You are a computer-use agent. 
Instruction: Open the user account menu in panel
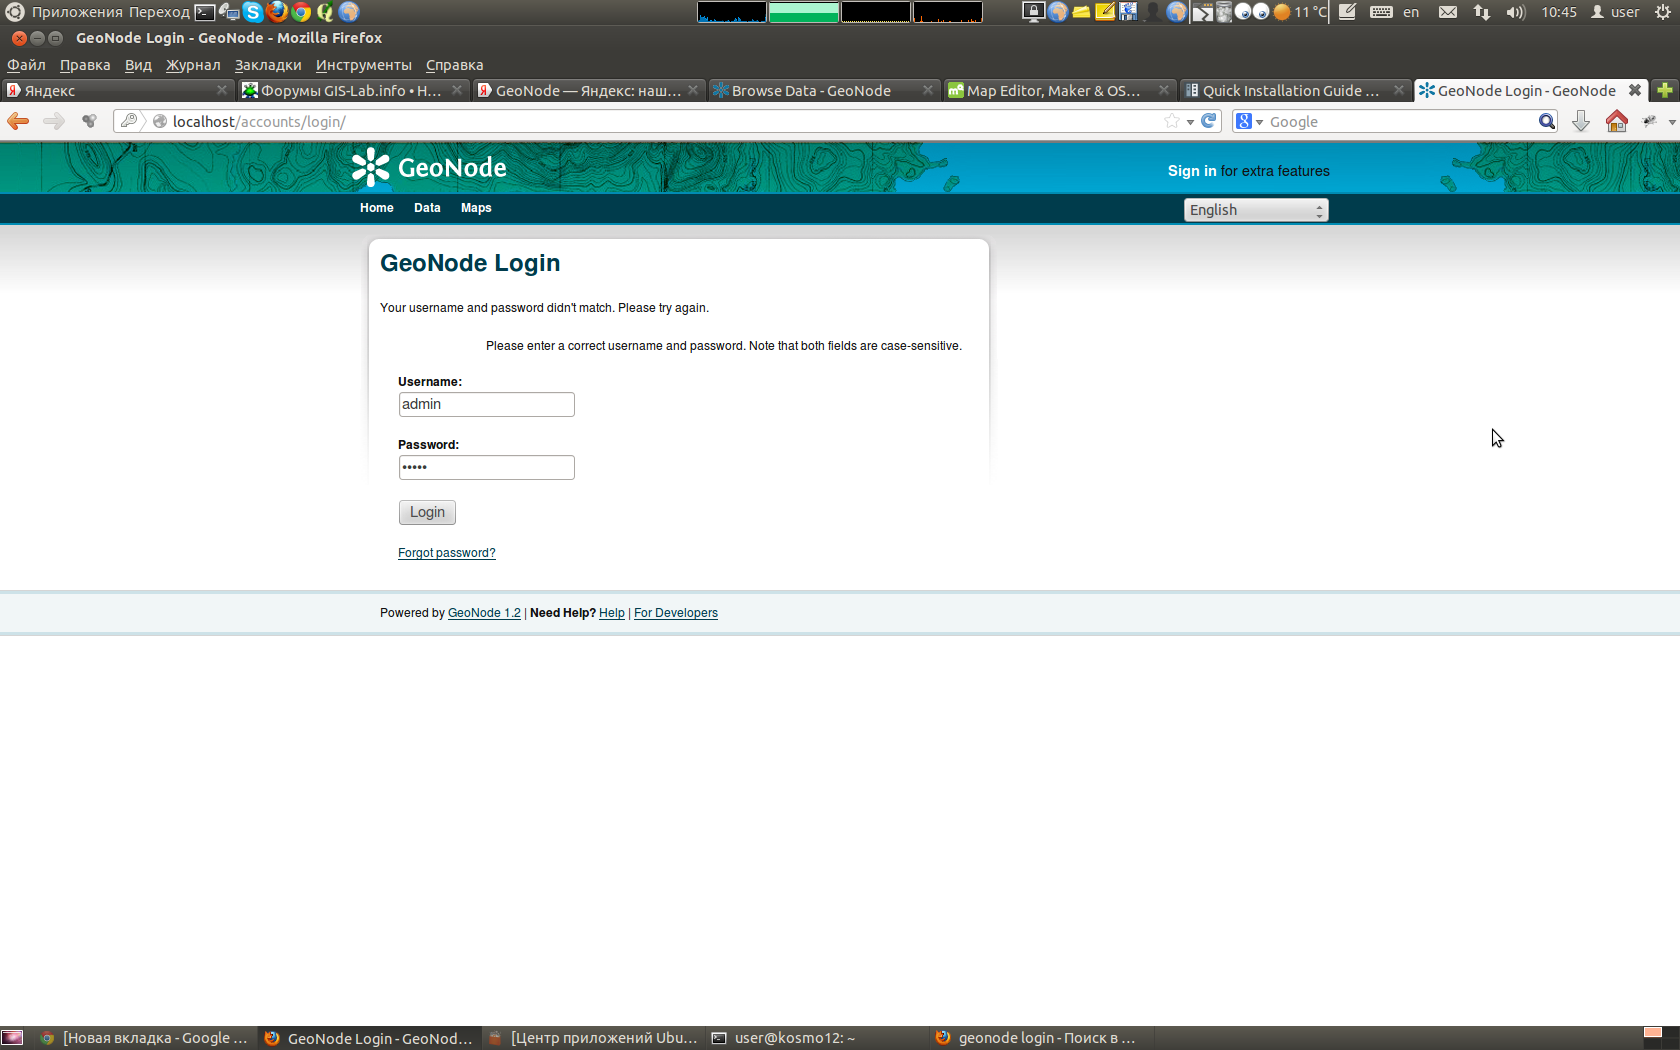(1615, 12)
